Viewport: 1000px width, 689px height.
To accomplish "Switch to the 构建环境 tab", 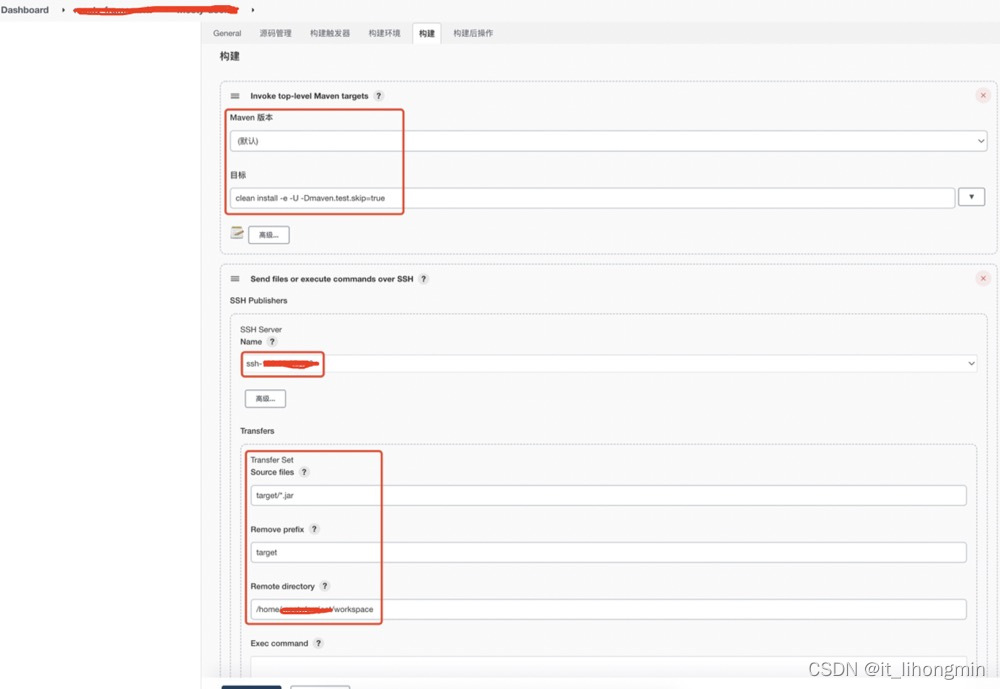I will [384, 33].
